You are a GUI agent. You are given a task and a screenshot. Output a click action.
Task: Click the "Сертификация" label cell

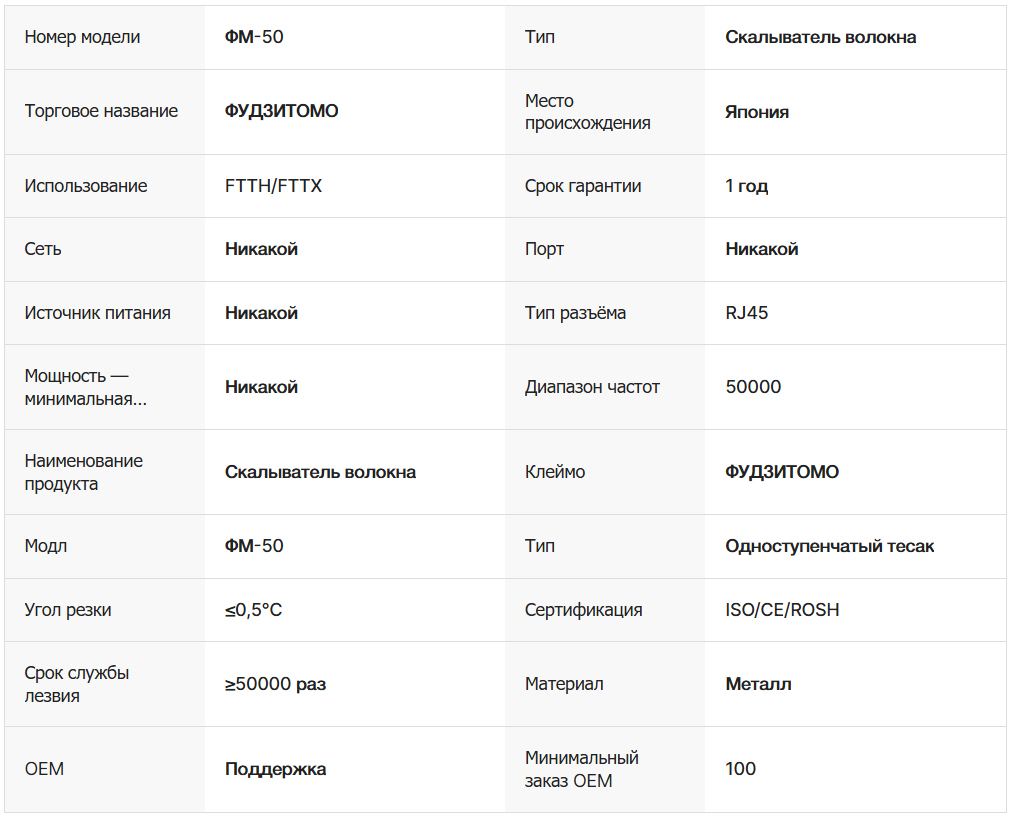coord(583,610)
